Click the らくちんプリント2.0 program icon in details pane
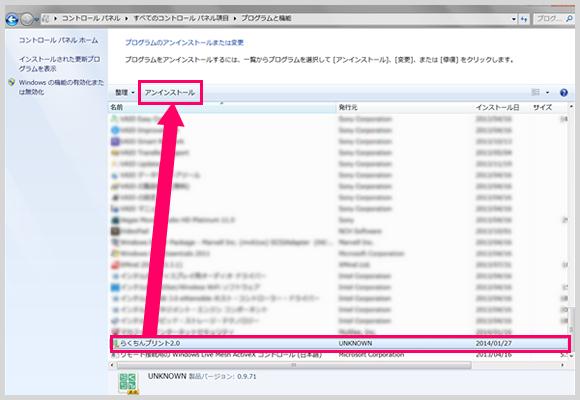This screenshot has height=400, width=580. (128, 383)
